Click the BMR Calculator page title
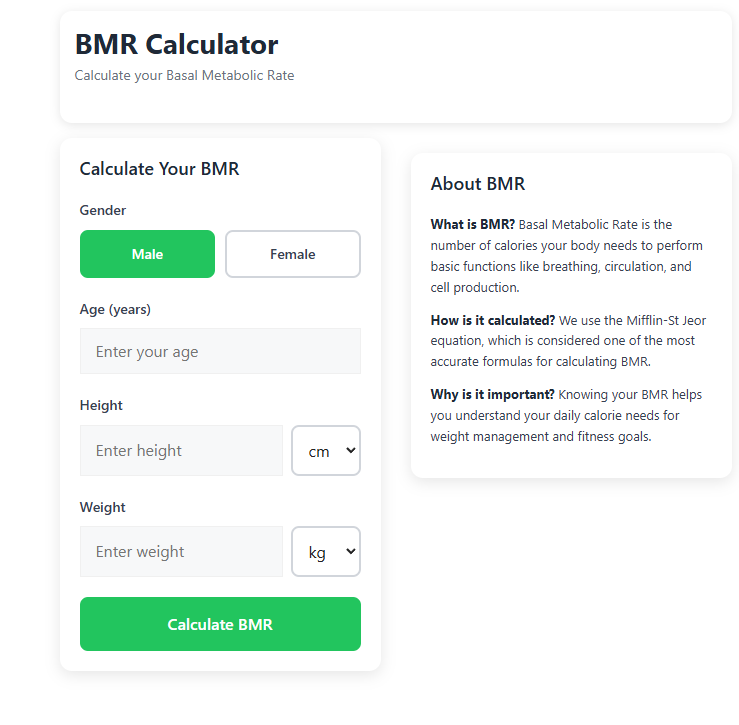Viewport: 739px width, 725px height. (176, 44)
